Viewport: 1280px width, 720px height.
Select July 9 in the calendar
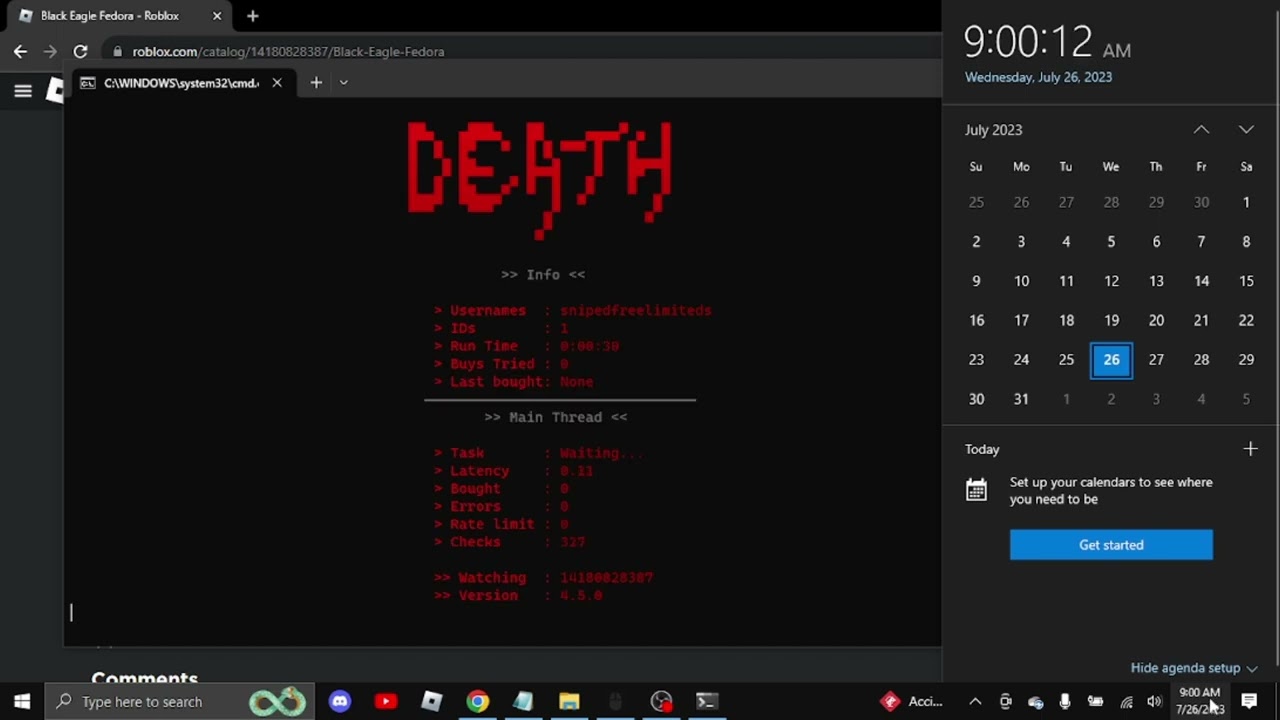click(x=976, y=281)
